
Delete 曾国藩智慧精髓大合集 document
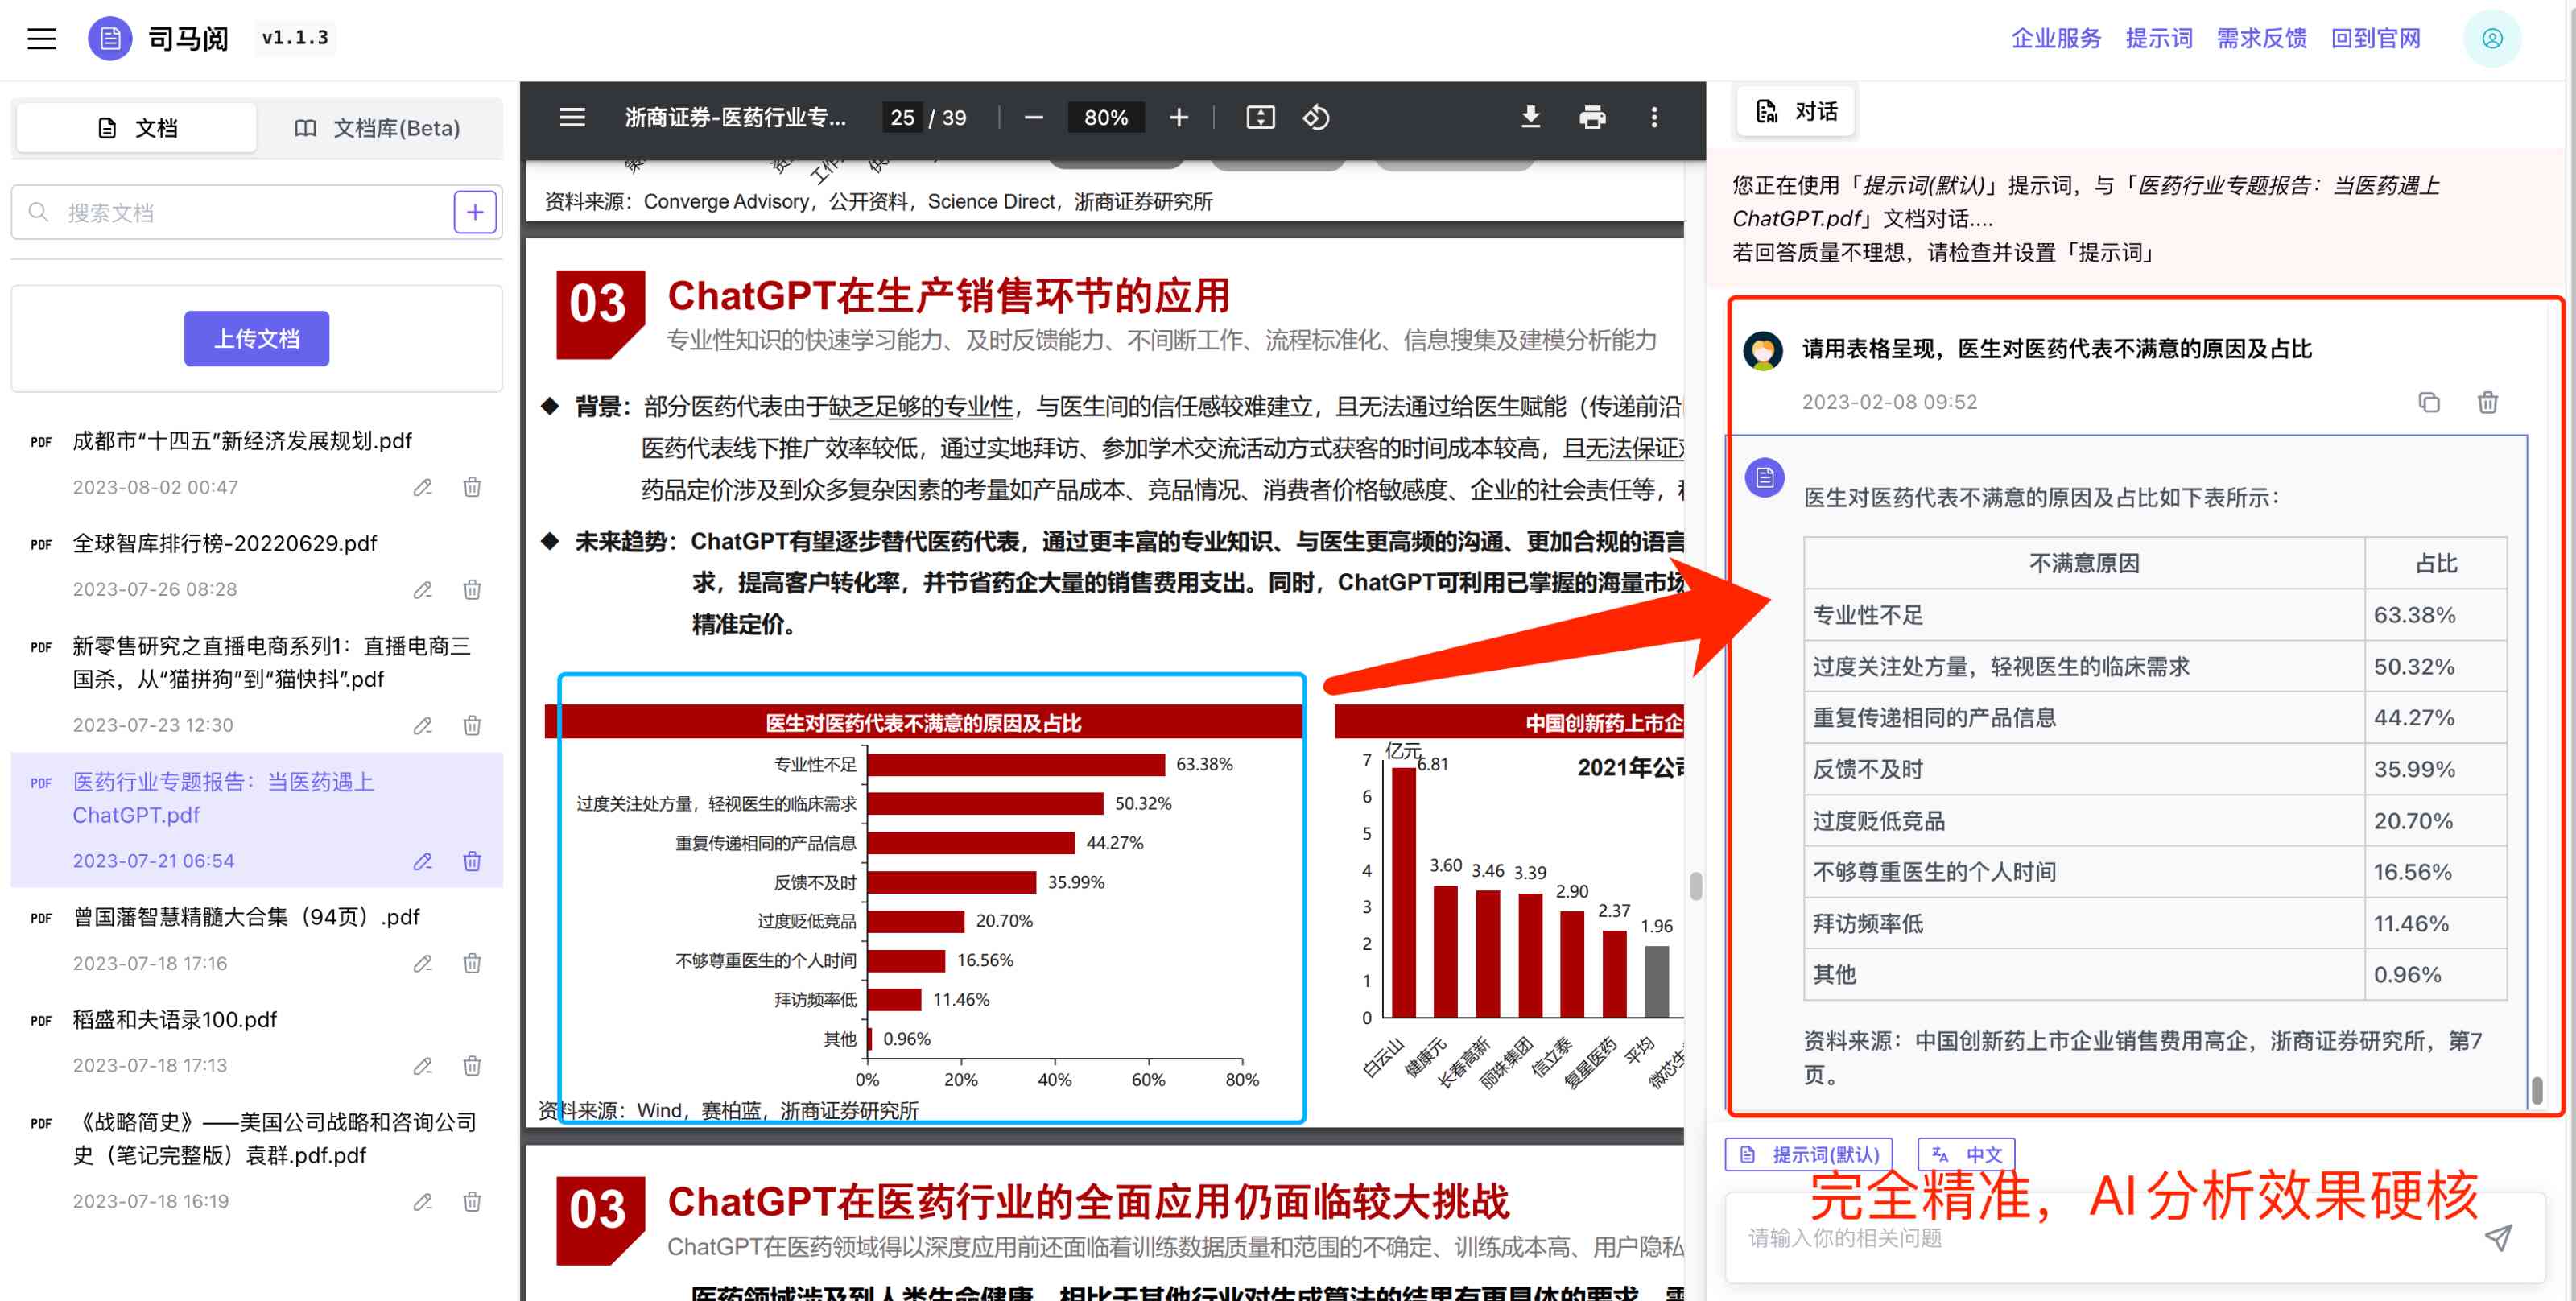(472, 963)
